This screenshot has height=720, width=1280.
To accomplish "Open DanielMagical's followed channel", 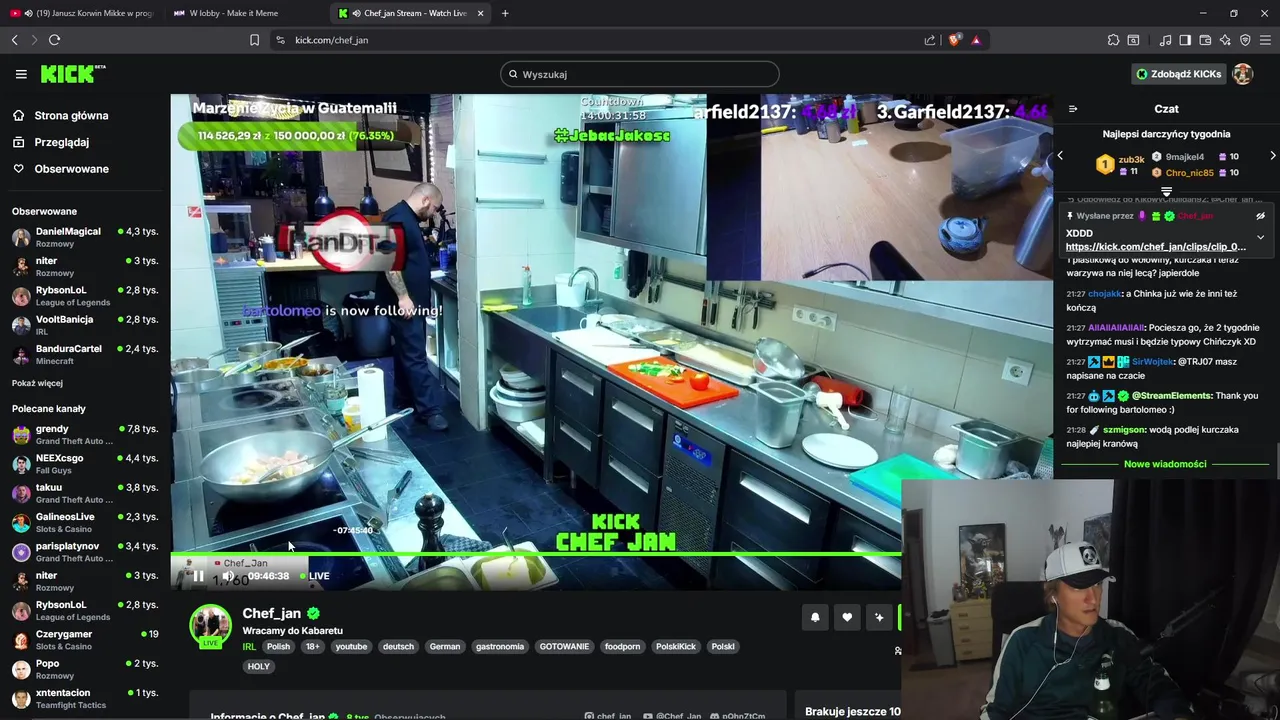I will [85, 237].
